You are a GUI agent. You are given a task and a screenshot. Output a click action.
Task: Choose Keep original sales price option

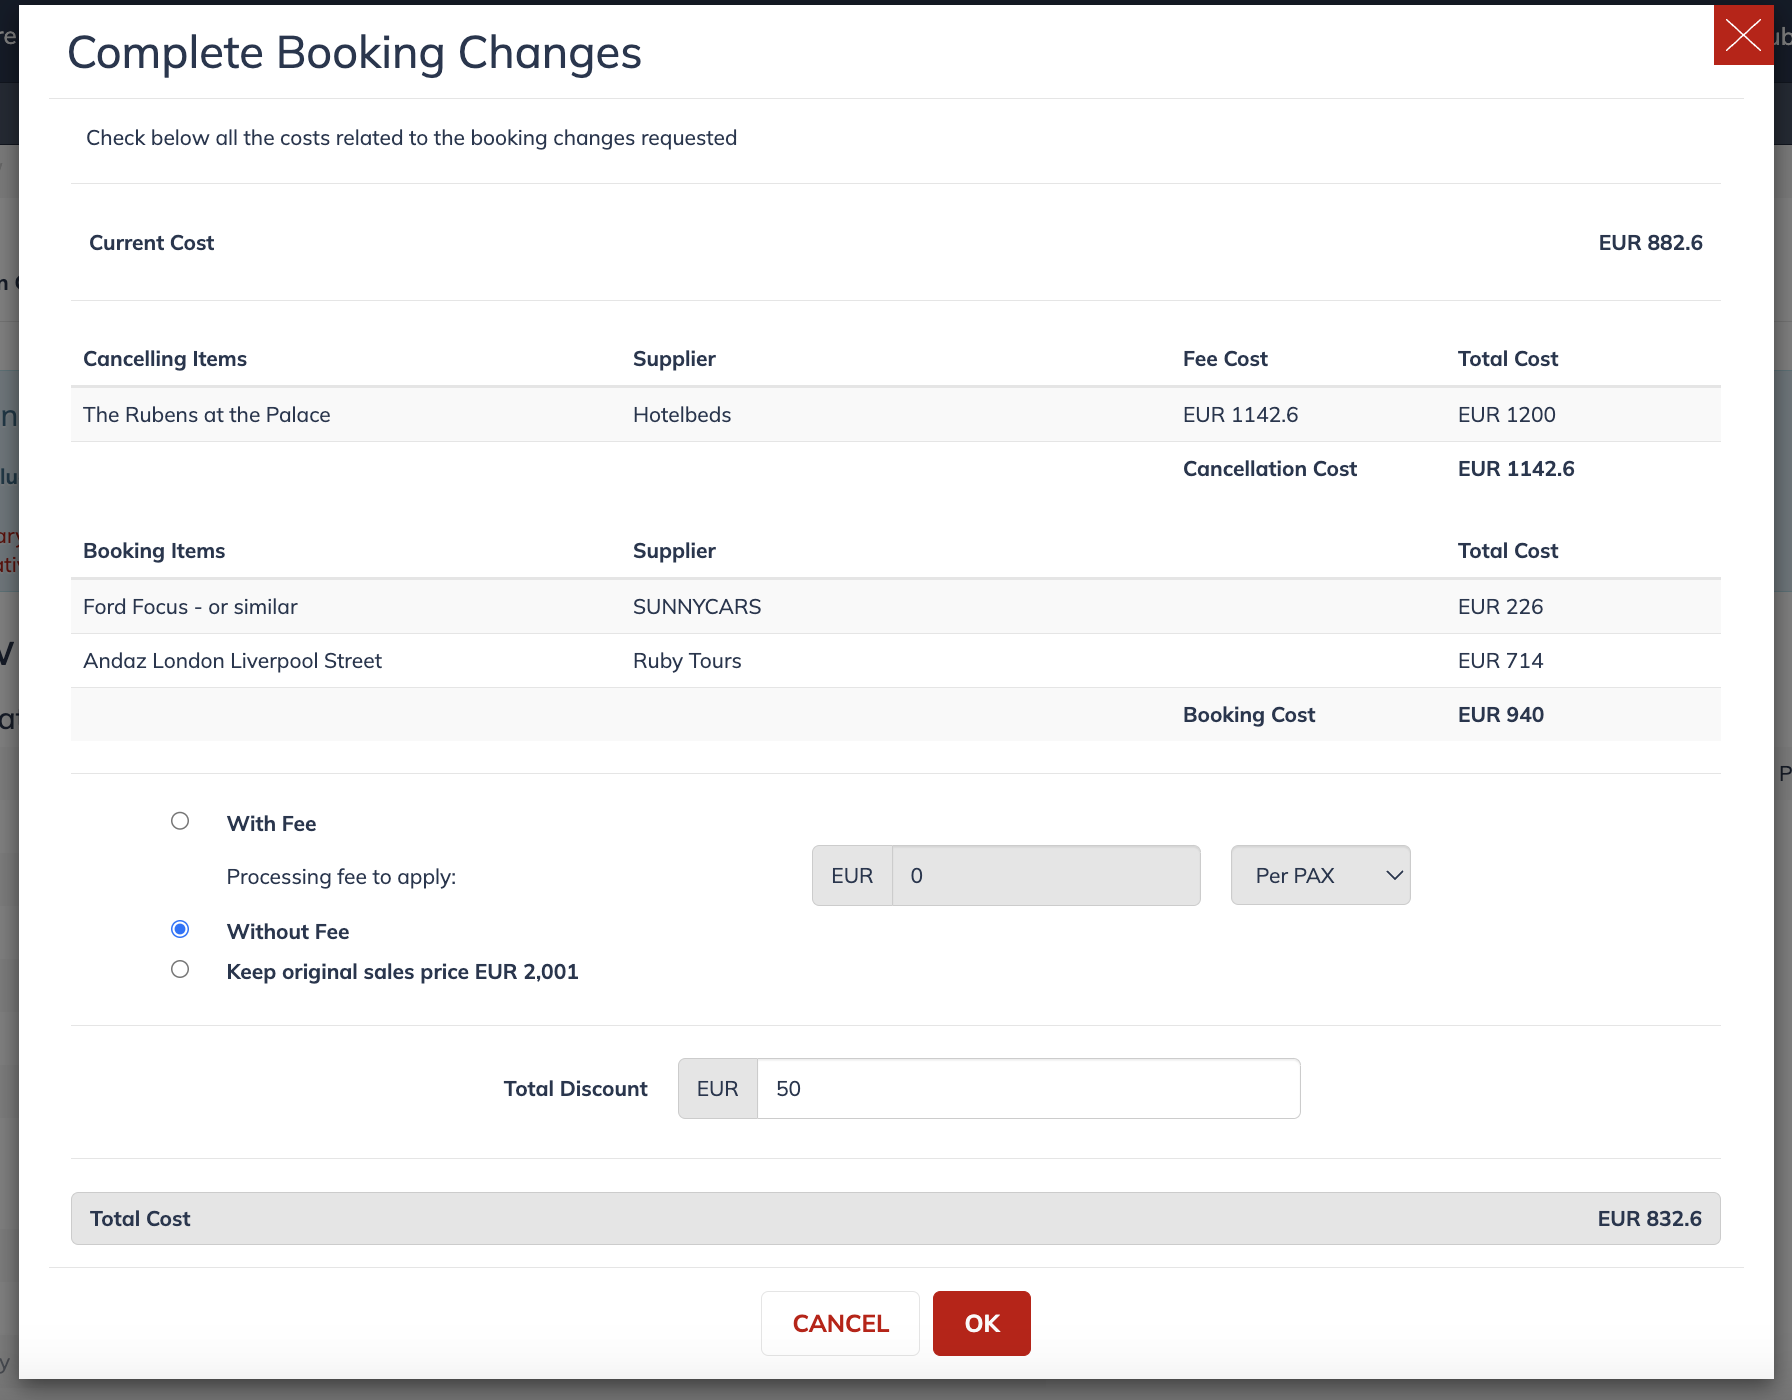coord(180,969)
